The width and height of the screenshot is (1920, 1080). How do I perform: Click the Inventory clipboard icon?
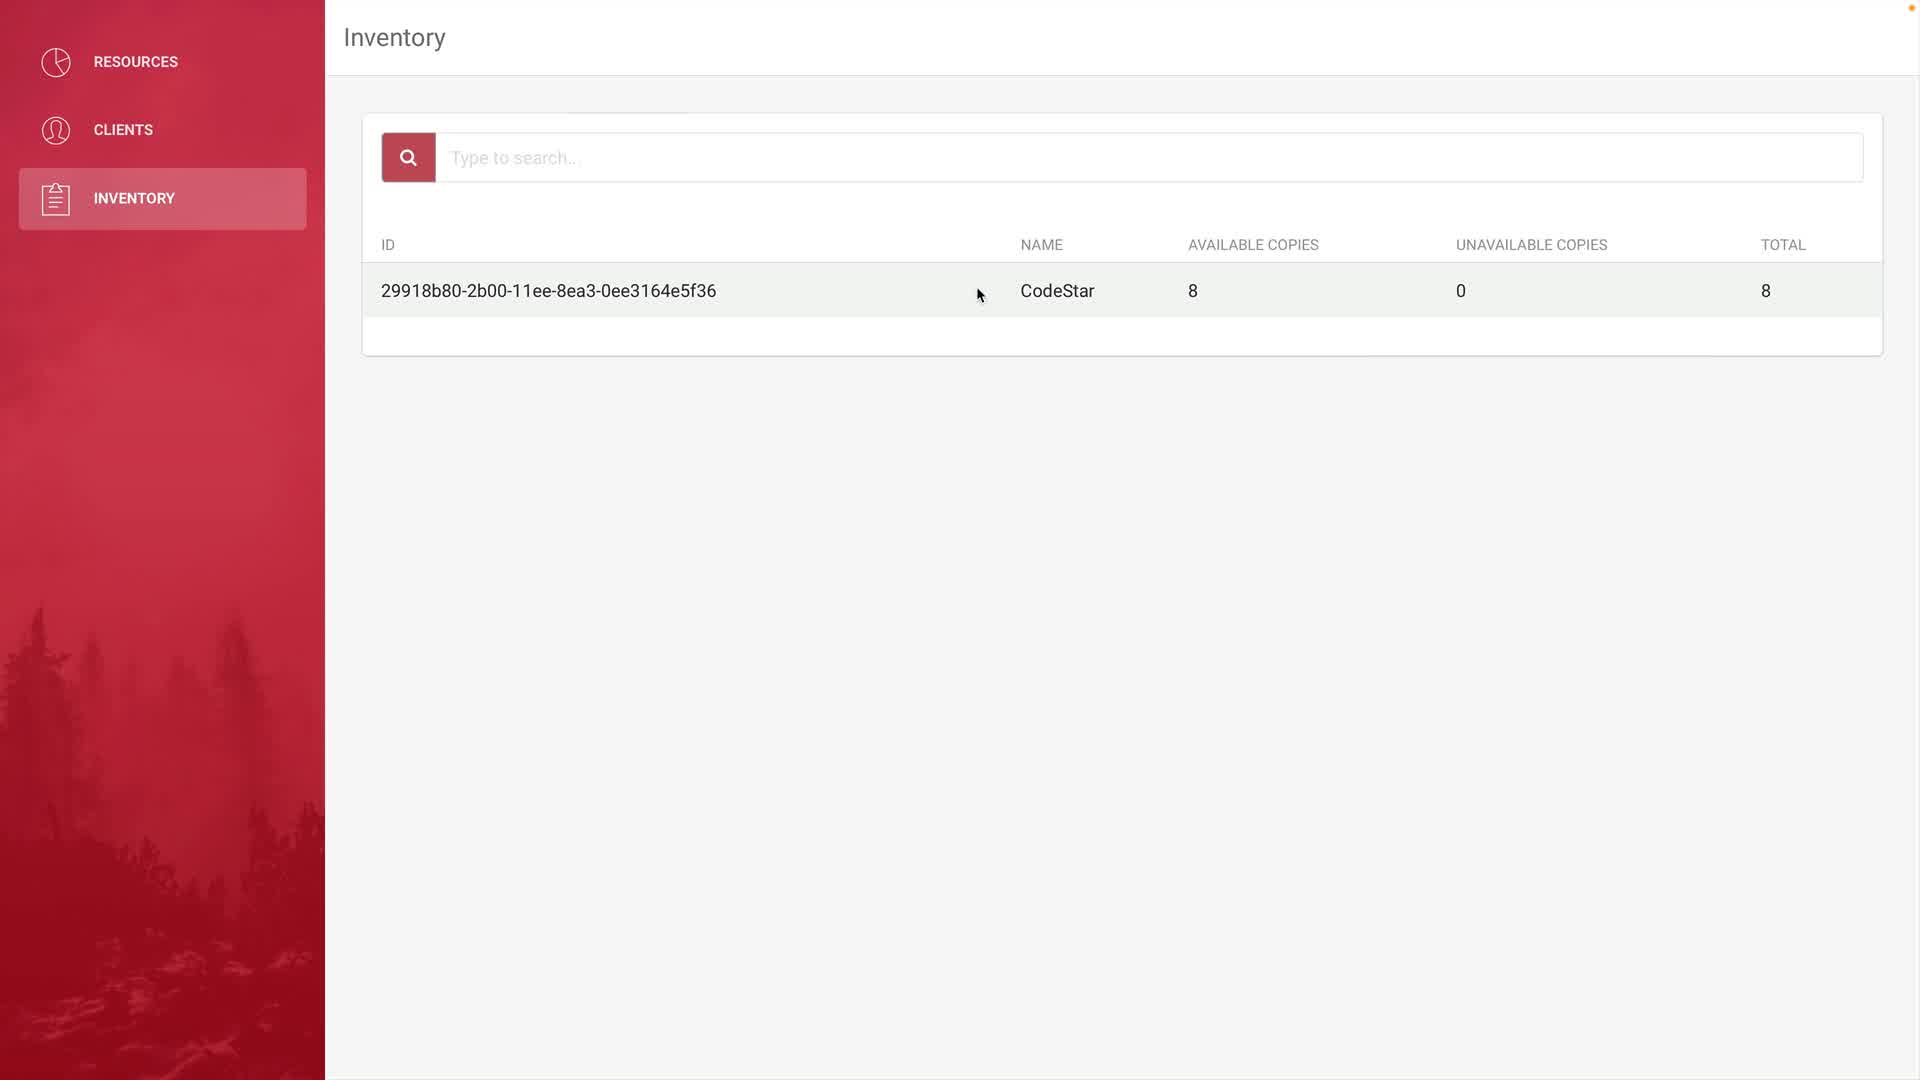point(56,199)
